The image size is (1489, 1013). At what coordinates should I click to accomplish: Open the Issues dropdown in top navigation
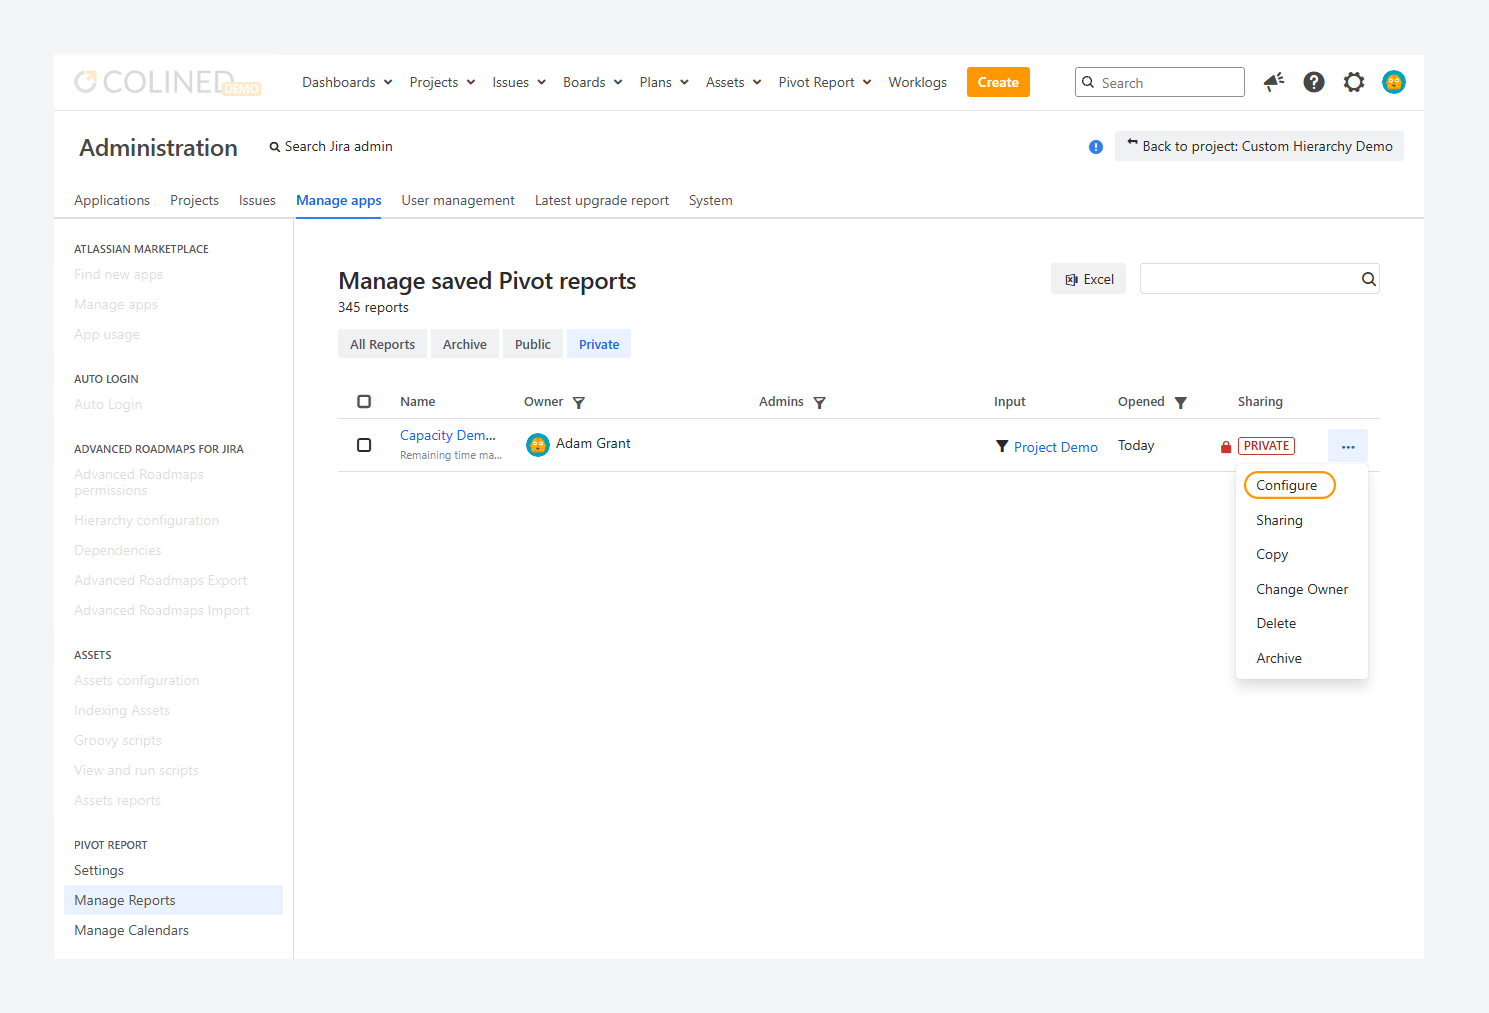(519, 82)
